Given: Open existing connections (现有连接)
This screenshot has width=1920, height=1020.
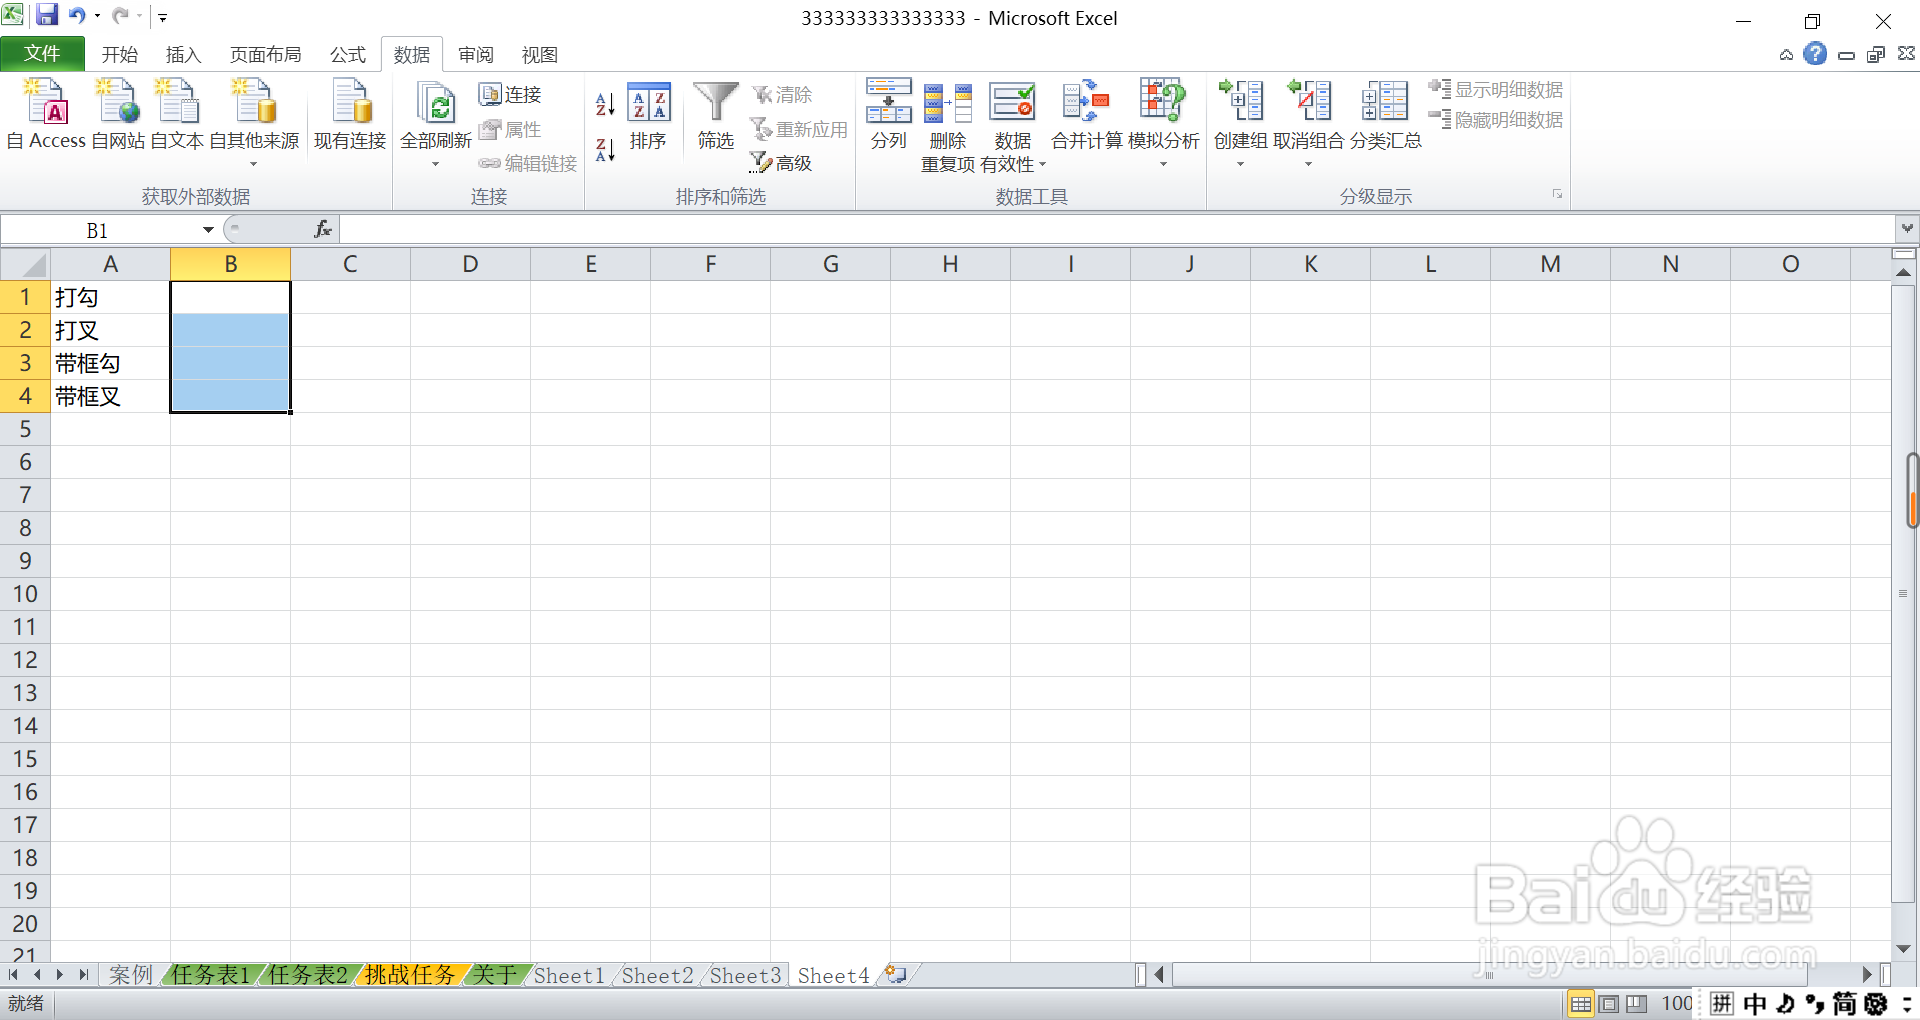Looking at the screenshot, I should [x=350, y=115].
